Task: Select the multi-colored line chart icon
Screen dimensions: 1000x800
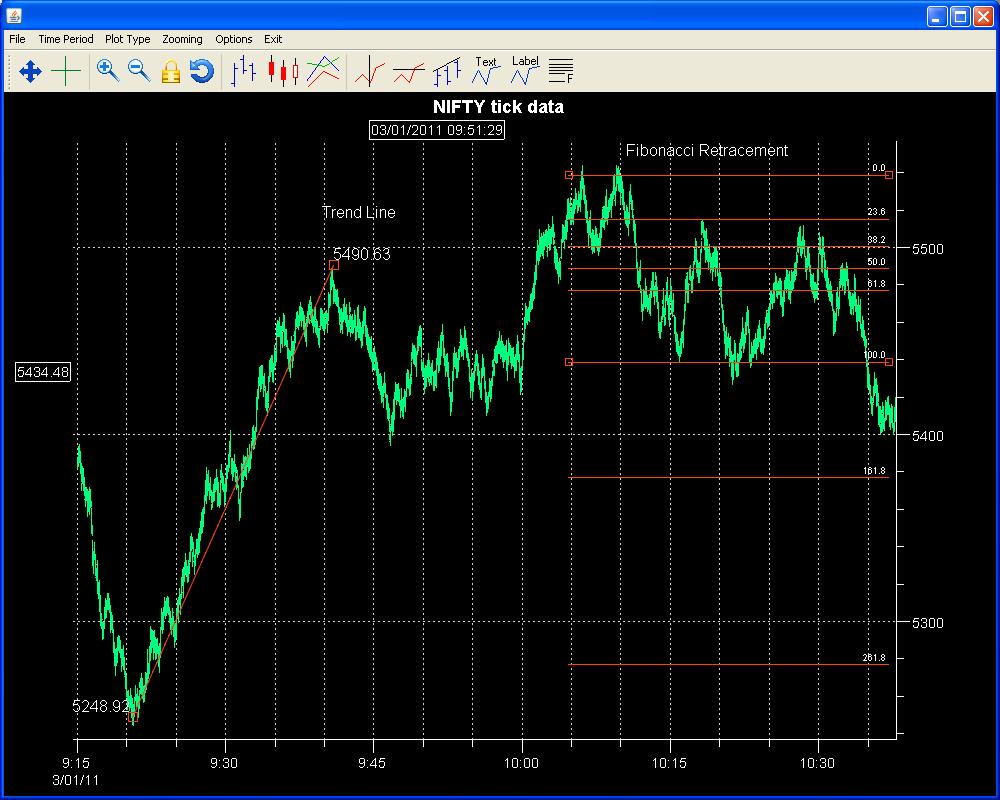Action: point(323,71)
